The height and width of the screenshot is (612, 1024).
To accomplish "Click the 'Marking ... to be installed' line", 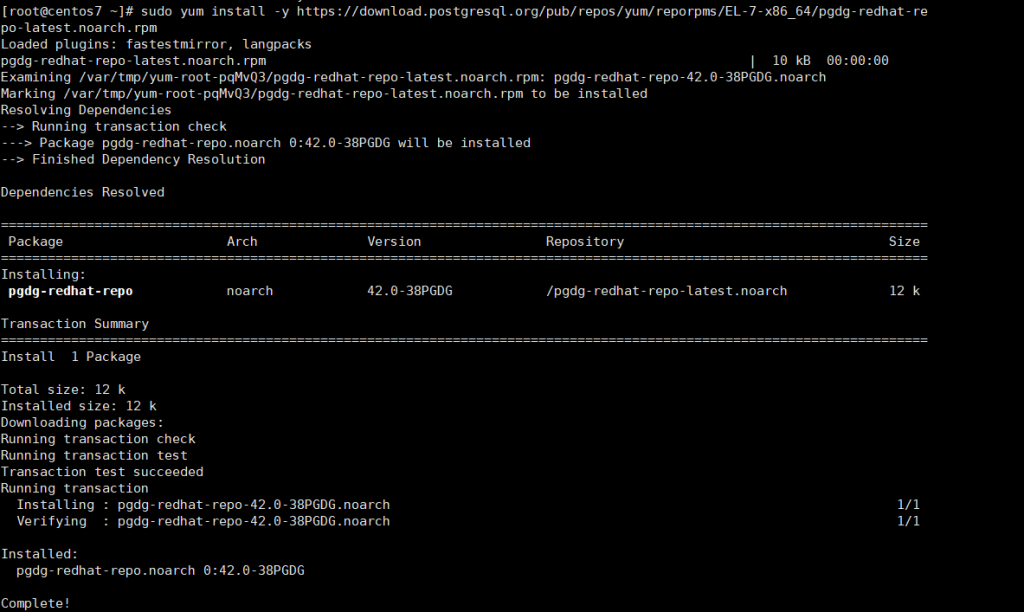I will pos(324,93).
